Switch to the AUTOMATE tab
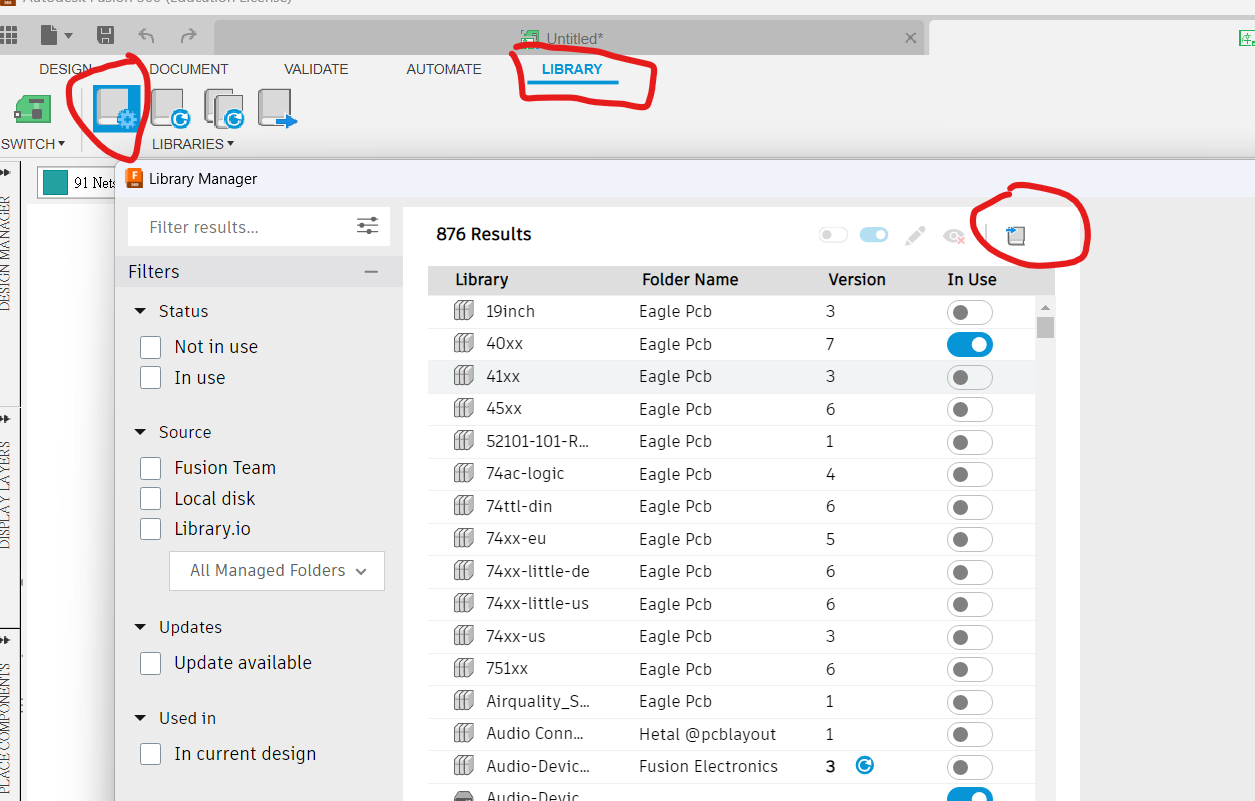This screenshot has height=801, width=1255. tap(444, 69)
